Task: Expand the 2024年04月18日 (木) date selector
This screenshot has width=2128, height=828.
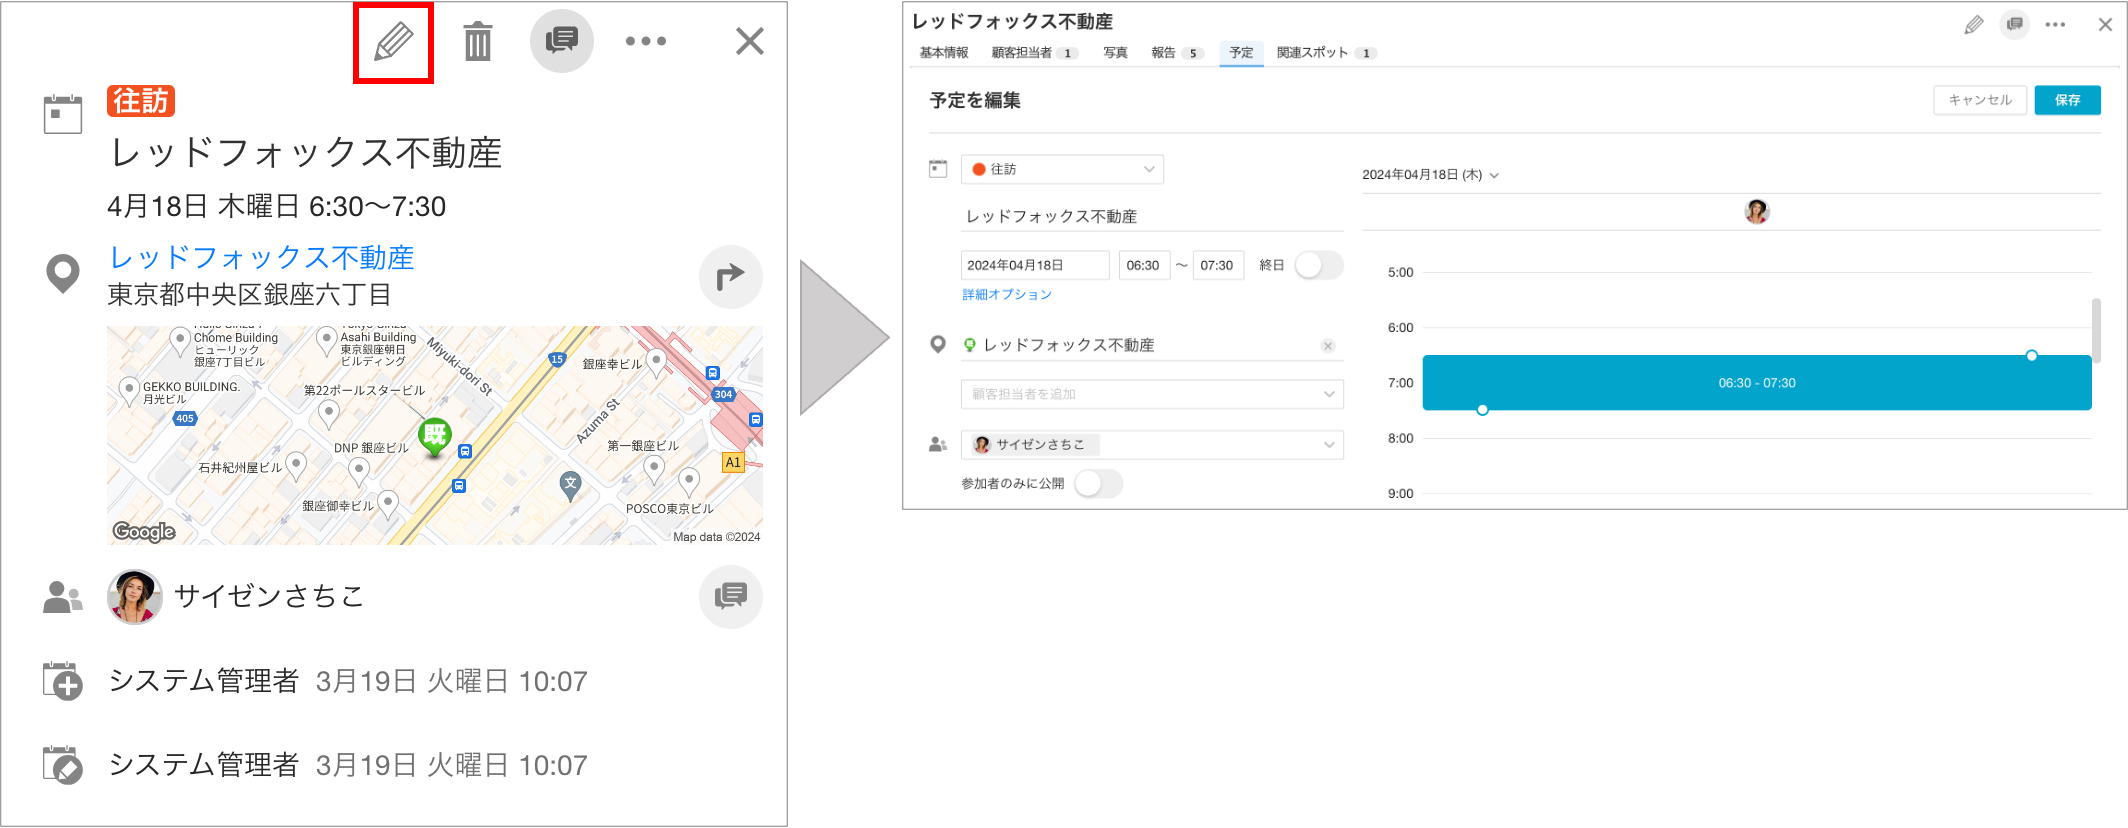Action: point(1430,175)
